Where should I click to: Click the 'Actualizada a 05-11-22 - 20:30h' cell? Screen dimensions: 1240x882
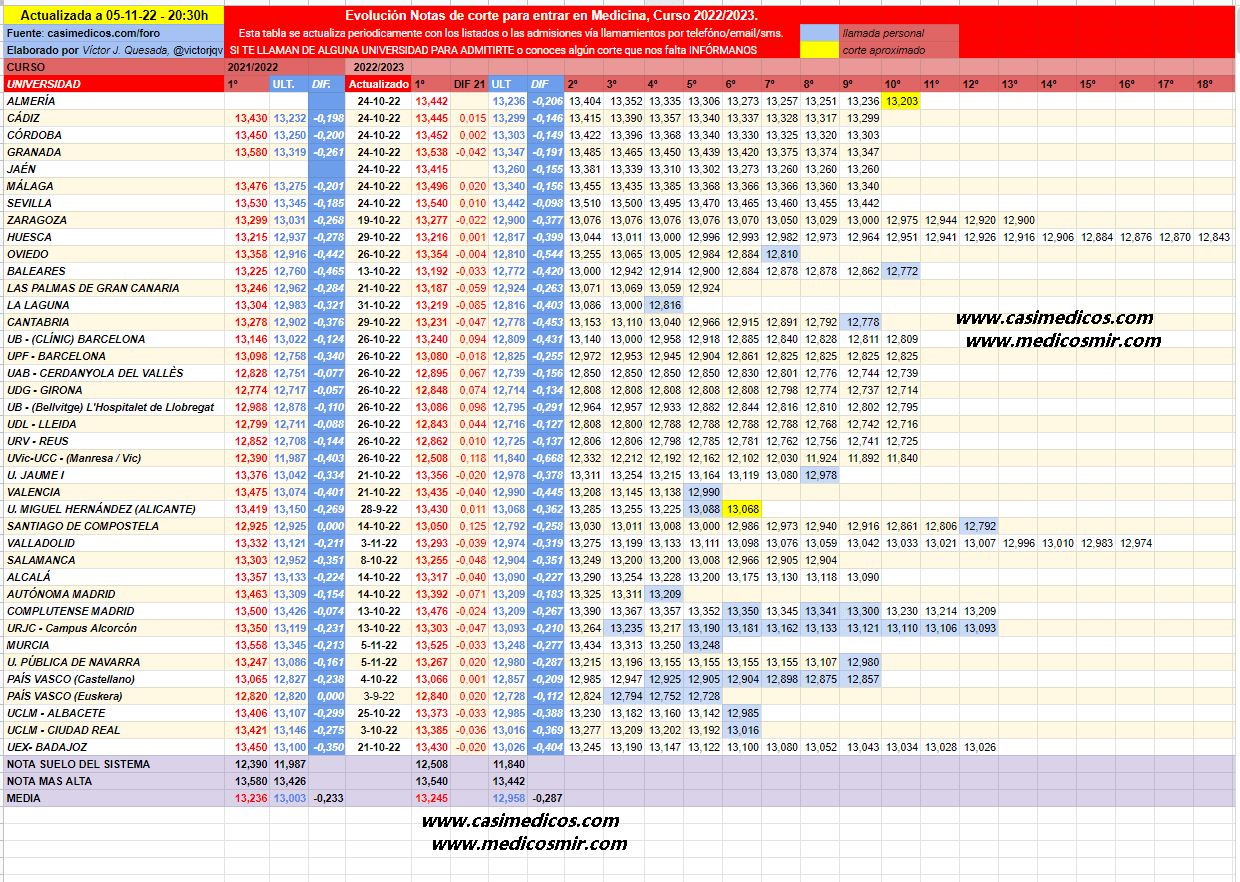pyautogui.click(x=114, y=15)
